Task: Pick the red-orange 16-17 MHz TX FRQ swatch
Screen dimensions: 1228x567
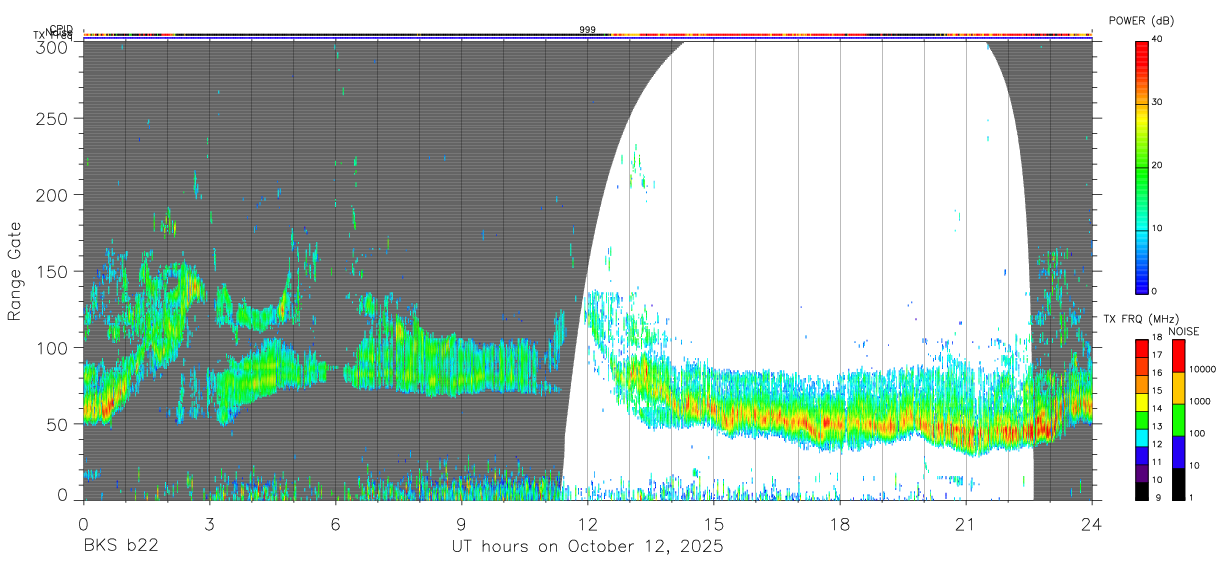Action: pyautogui.click(x=1141, y=367)
